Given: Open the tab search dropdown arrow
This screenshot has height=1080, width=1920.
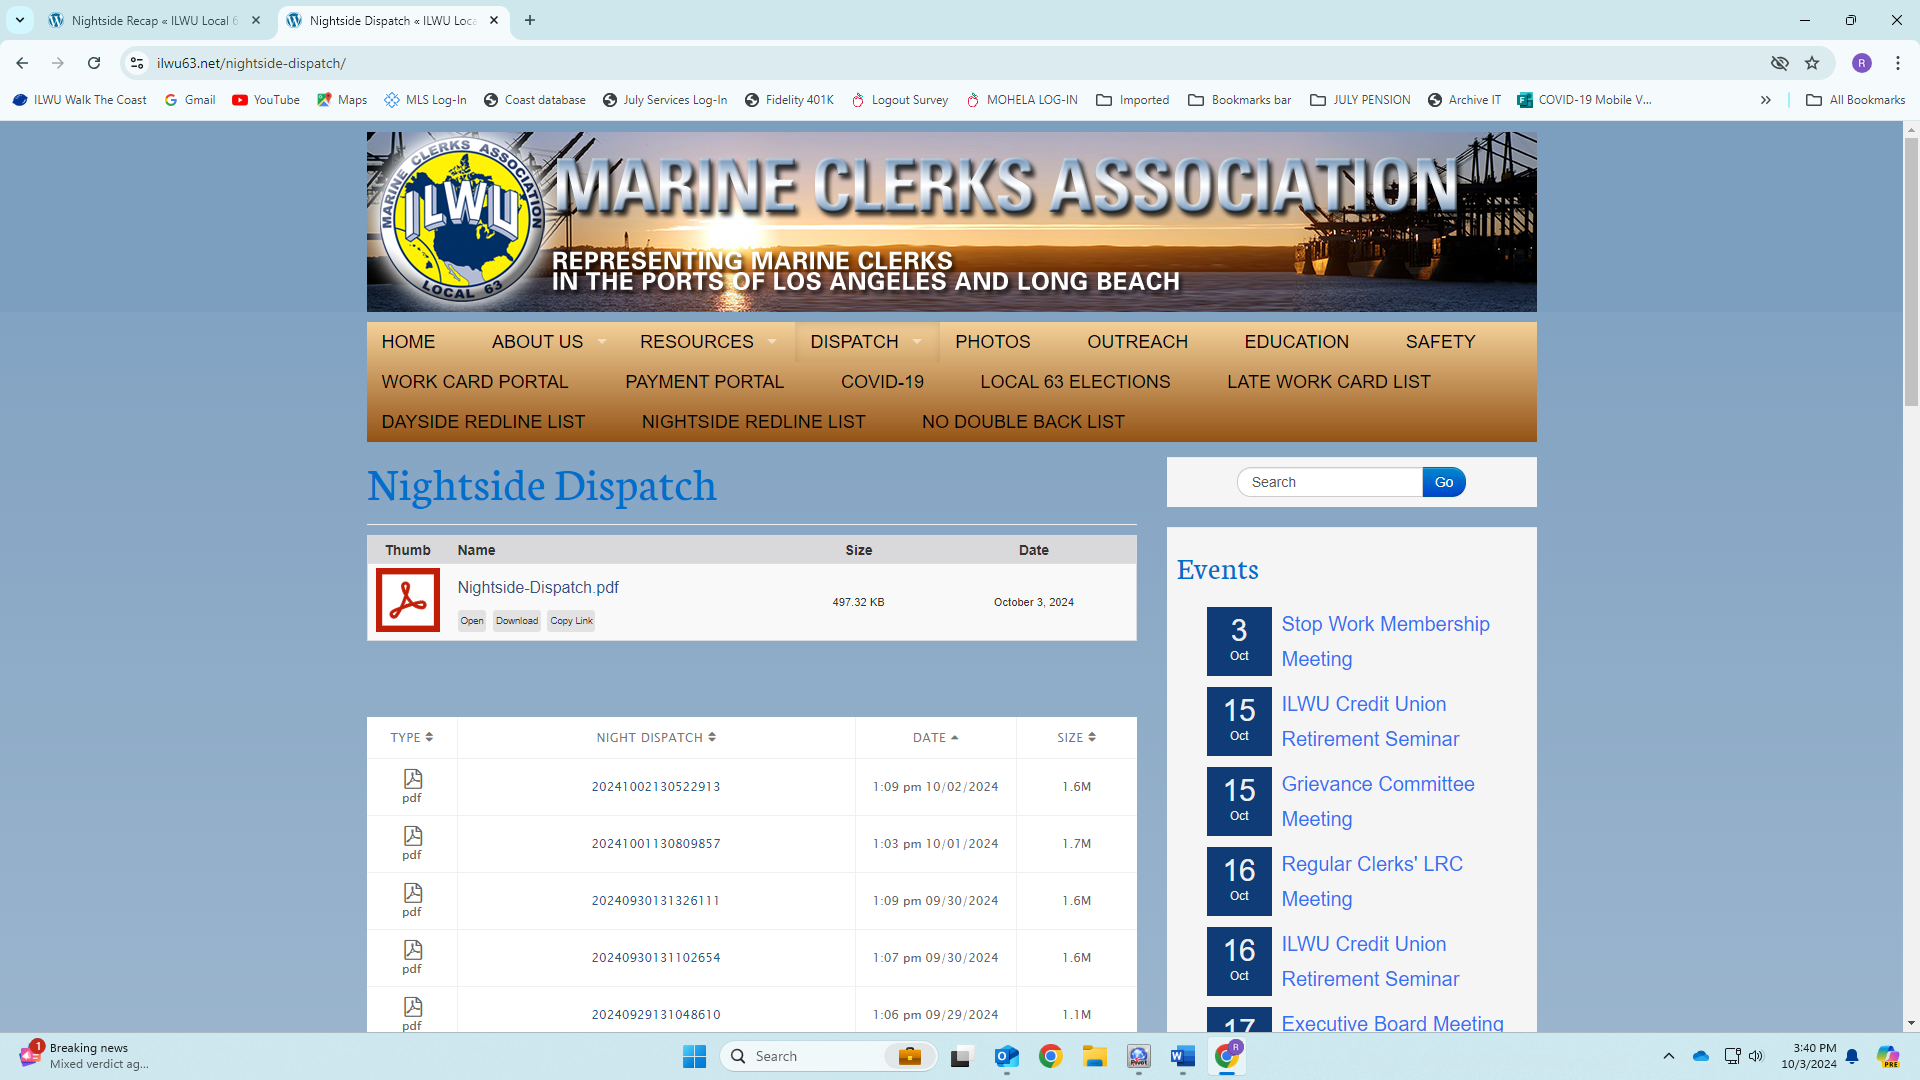Looking at the screenshot, I should pos(20,20).
